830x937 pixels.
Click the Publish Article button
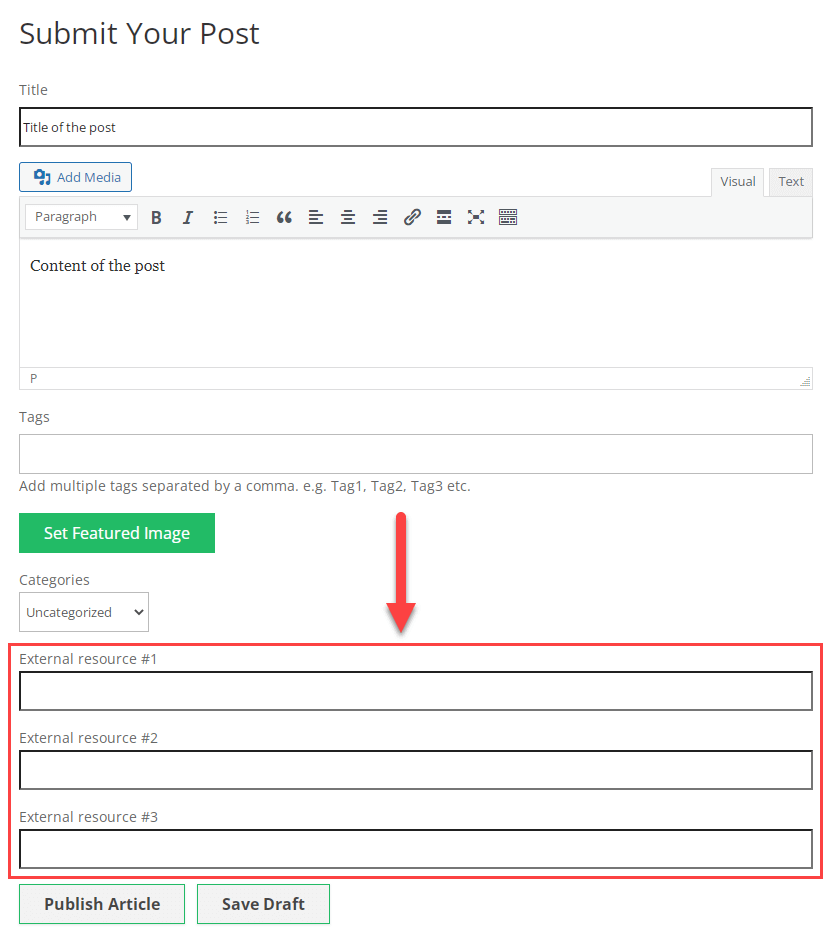point(102,904)
